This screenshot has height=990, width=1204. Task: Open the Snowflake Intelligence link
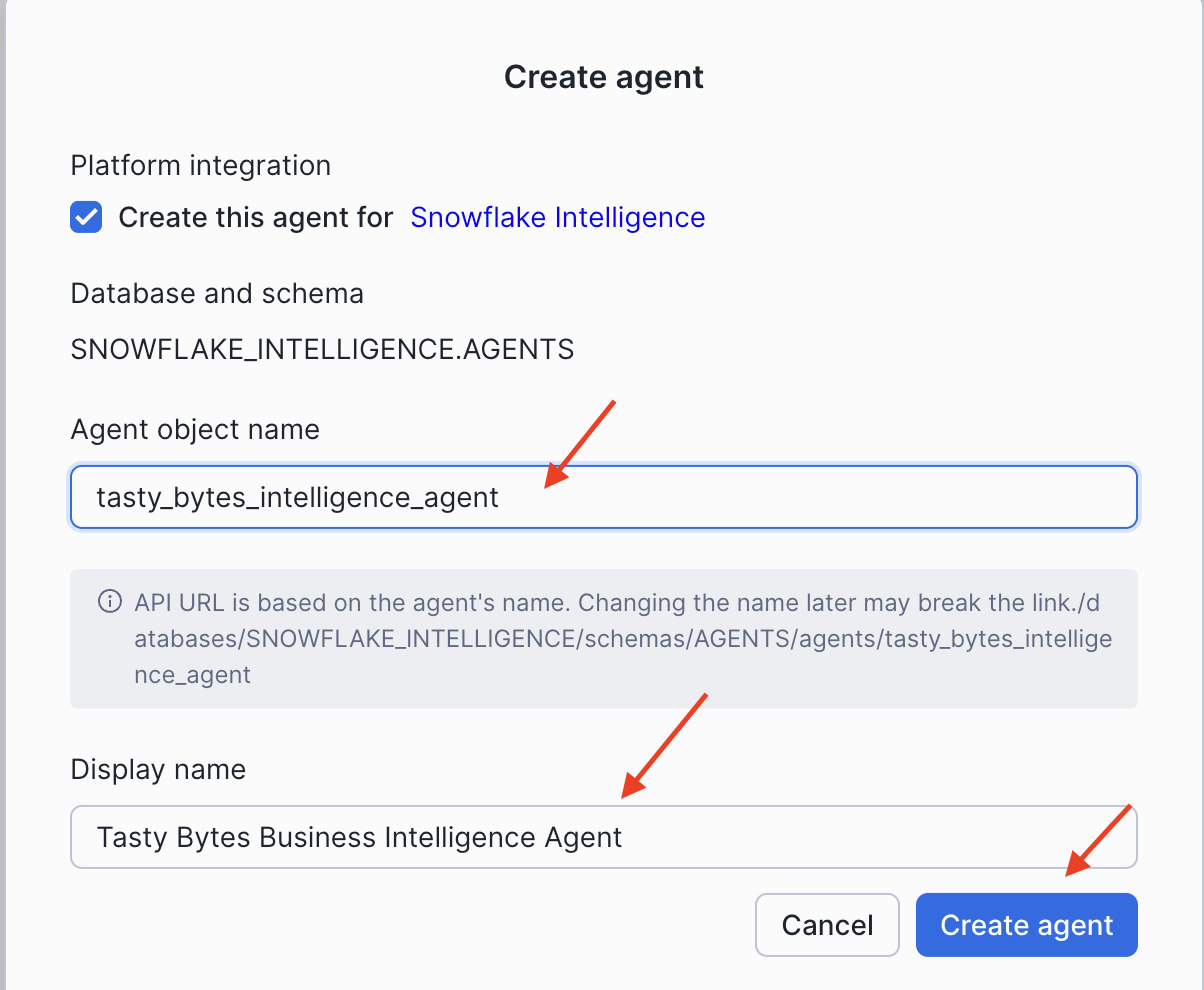pos(557,217)
